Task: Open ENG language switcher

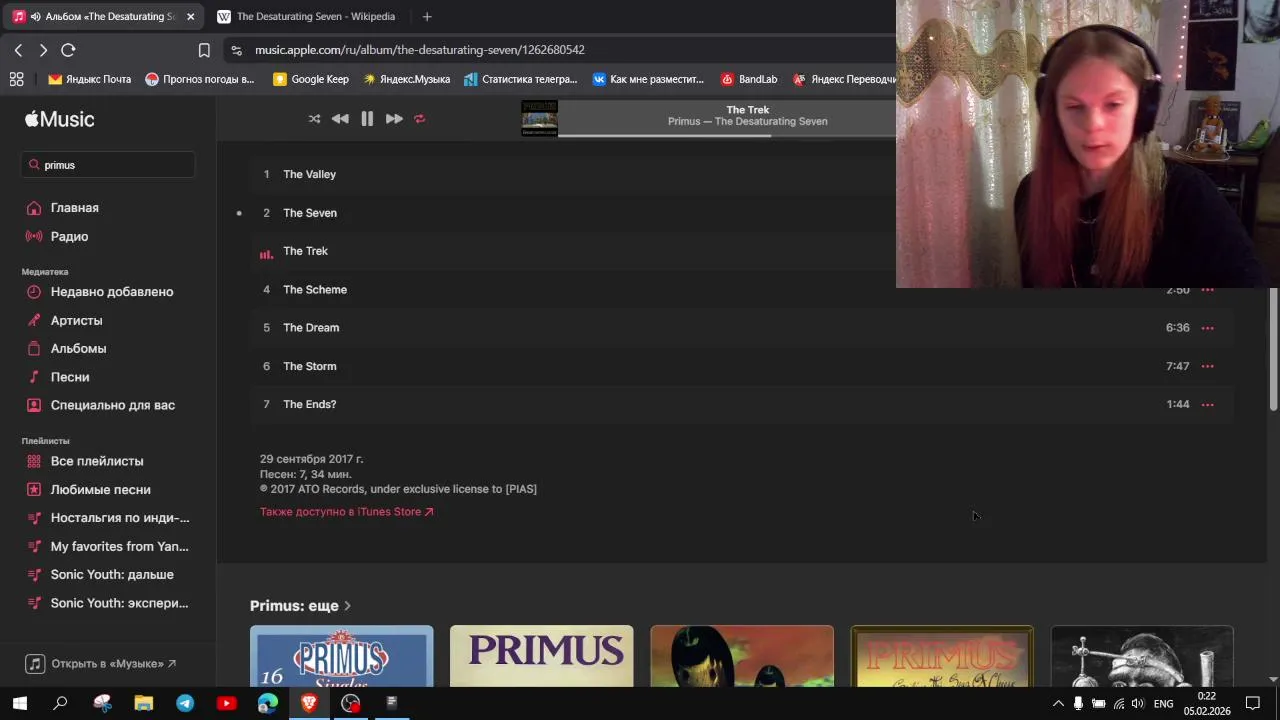Action: tap(1163, 704)
